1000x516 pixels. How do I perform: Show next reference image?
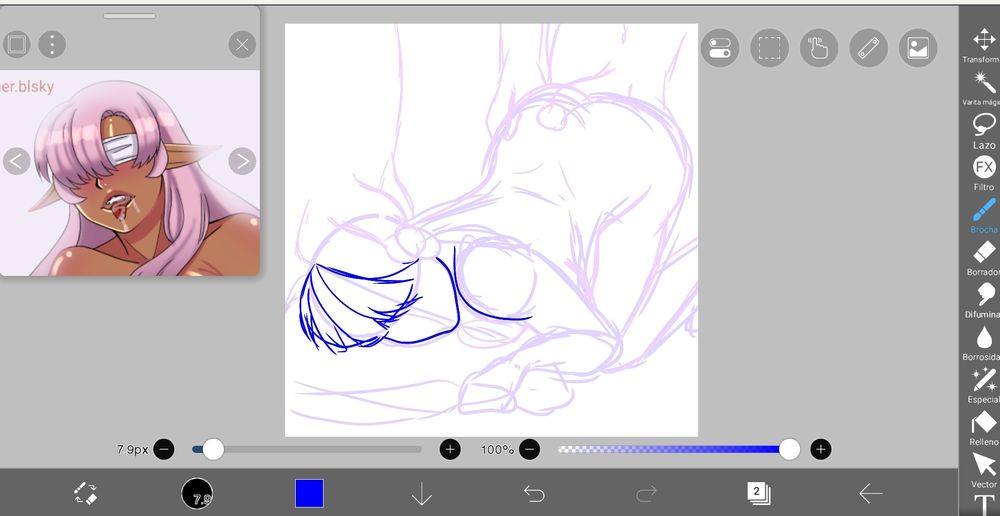click(x=242, y=161)
